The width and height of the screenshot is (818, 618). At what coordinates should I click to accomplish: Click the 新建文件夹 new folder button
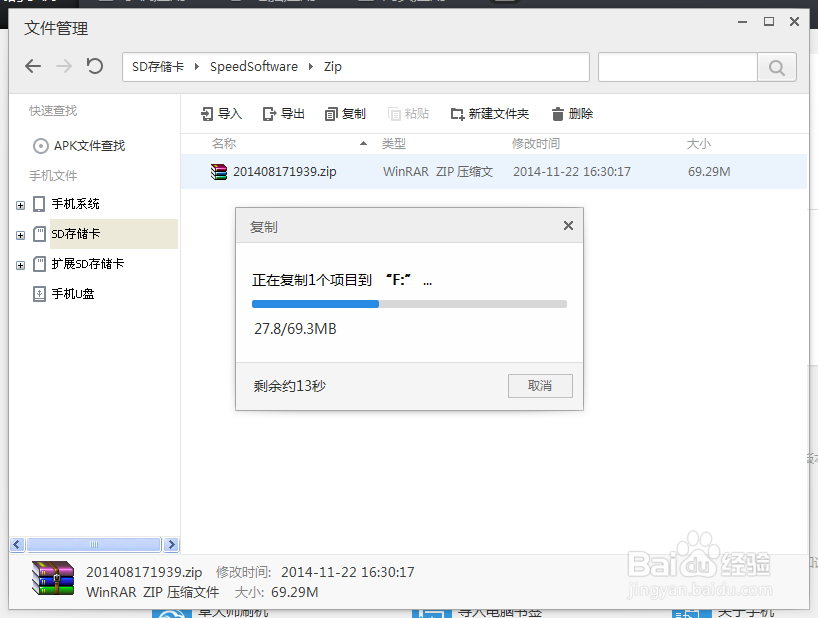pyautogui.click(x=490, y=114)
